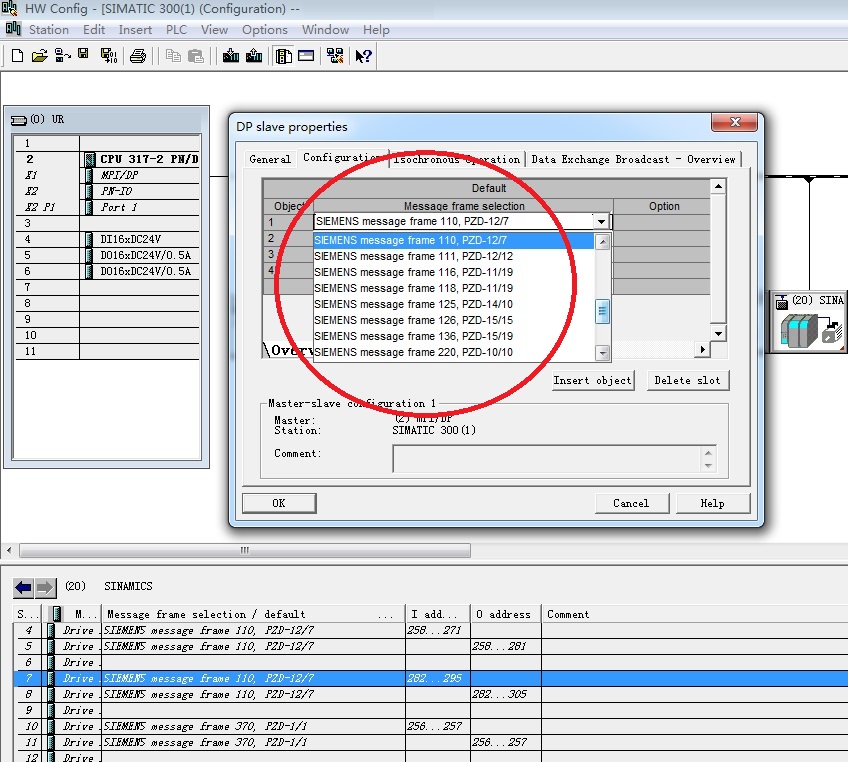Open the View menu
The height and width of the screenshot is (762, 848).
[214, 30]
